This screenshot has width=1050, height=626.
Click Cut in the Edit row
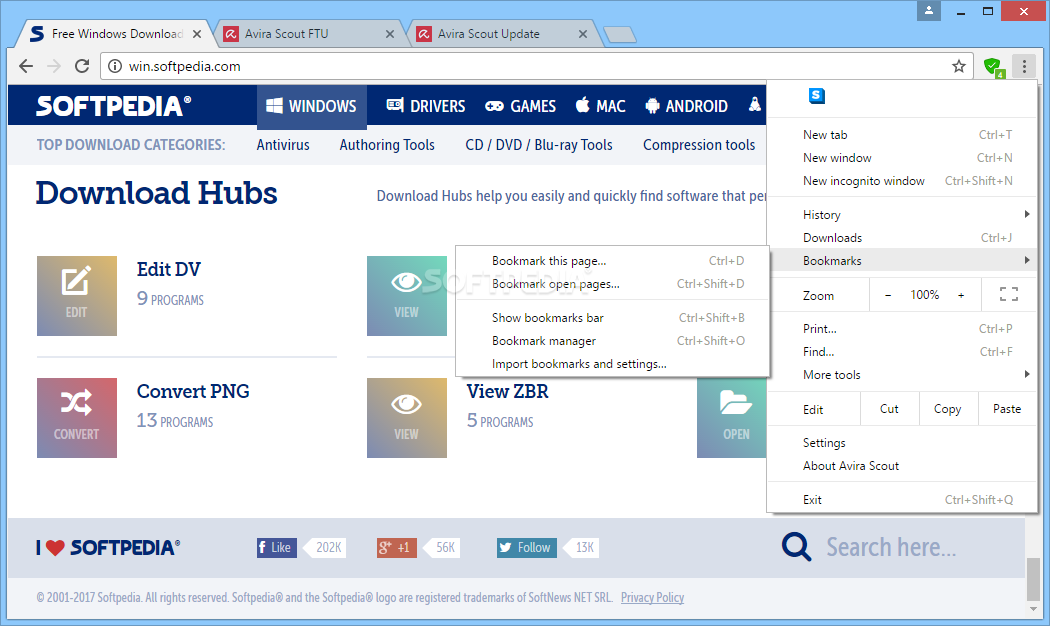(889, 409)
